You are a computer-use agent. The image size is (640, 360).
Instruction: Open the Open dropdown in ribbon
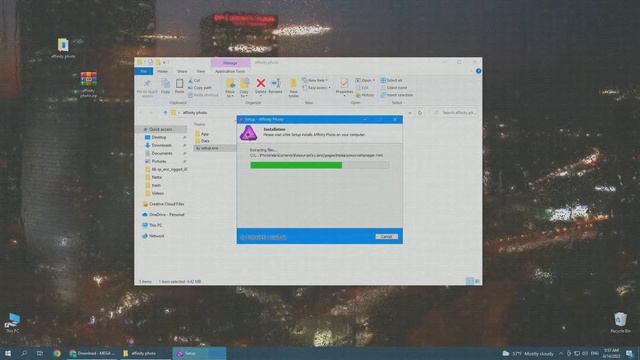[x=365, y=80]
